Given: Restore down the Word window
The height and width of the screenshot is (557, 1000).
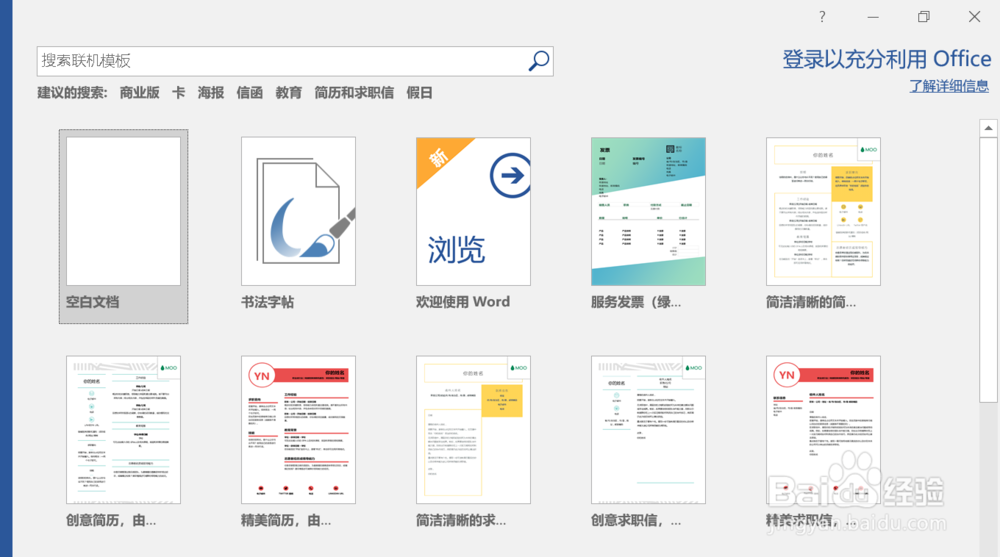Looking at the screenshot, I should tap(923, 17).
